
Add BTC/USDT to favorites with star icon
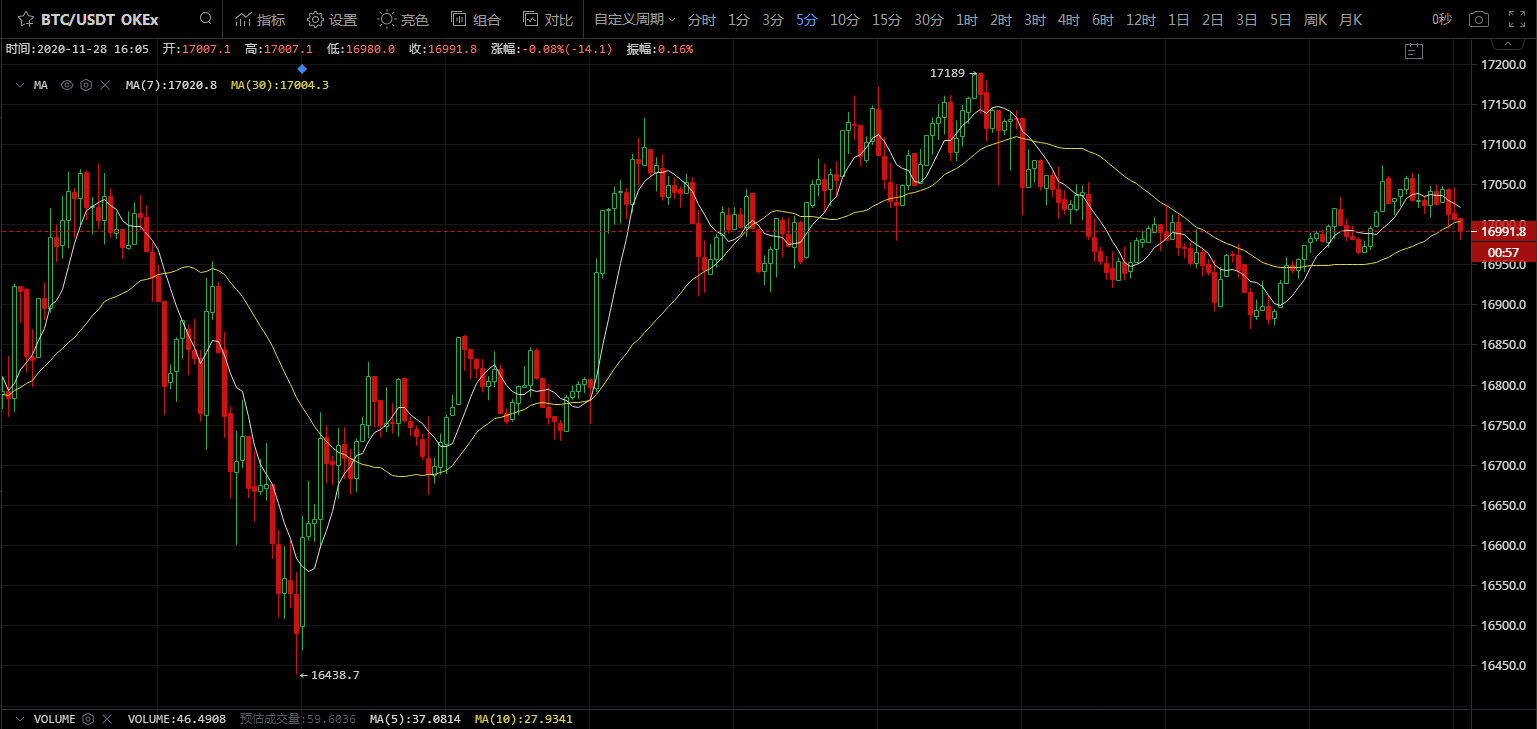pos(26,19)
